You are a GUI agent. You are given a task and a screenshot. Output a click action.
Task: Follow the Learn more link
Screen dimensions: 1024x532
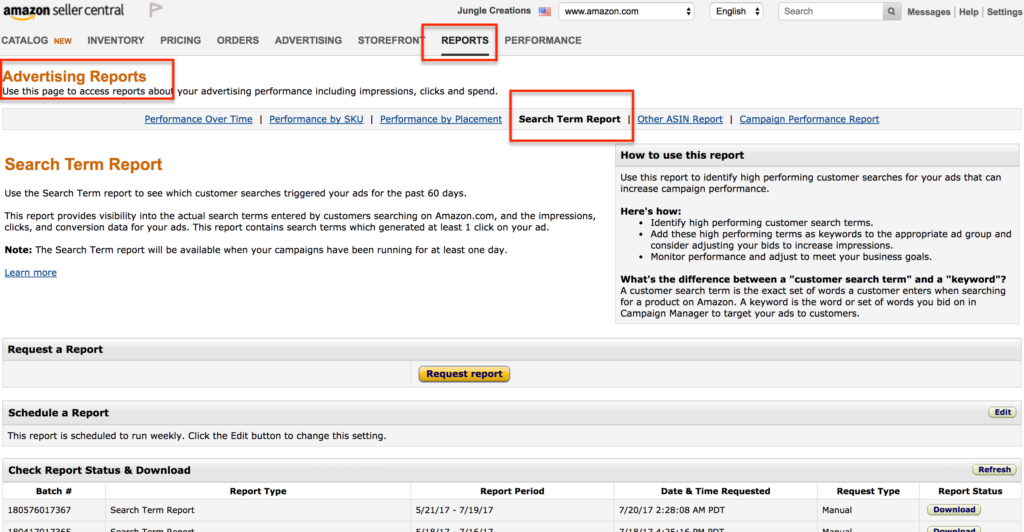(31, 273)
